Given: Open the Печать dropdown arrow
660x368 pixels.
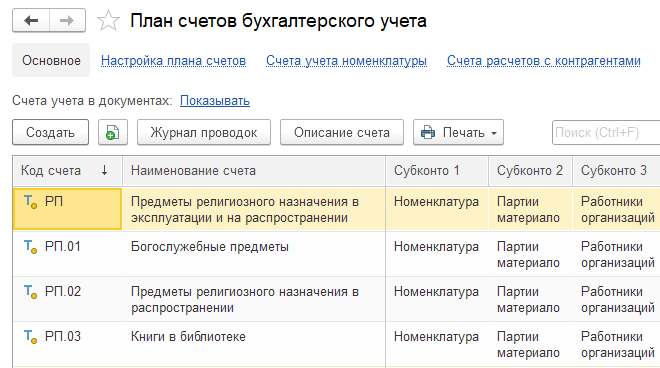Looking at the screenshot, I should [x=494, y=133].
